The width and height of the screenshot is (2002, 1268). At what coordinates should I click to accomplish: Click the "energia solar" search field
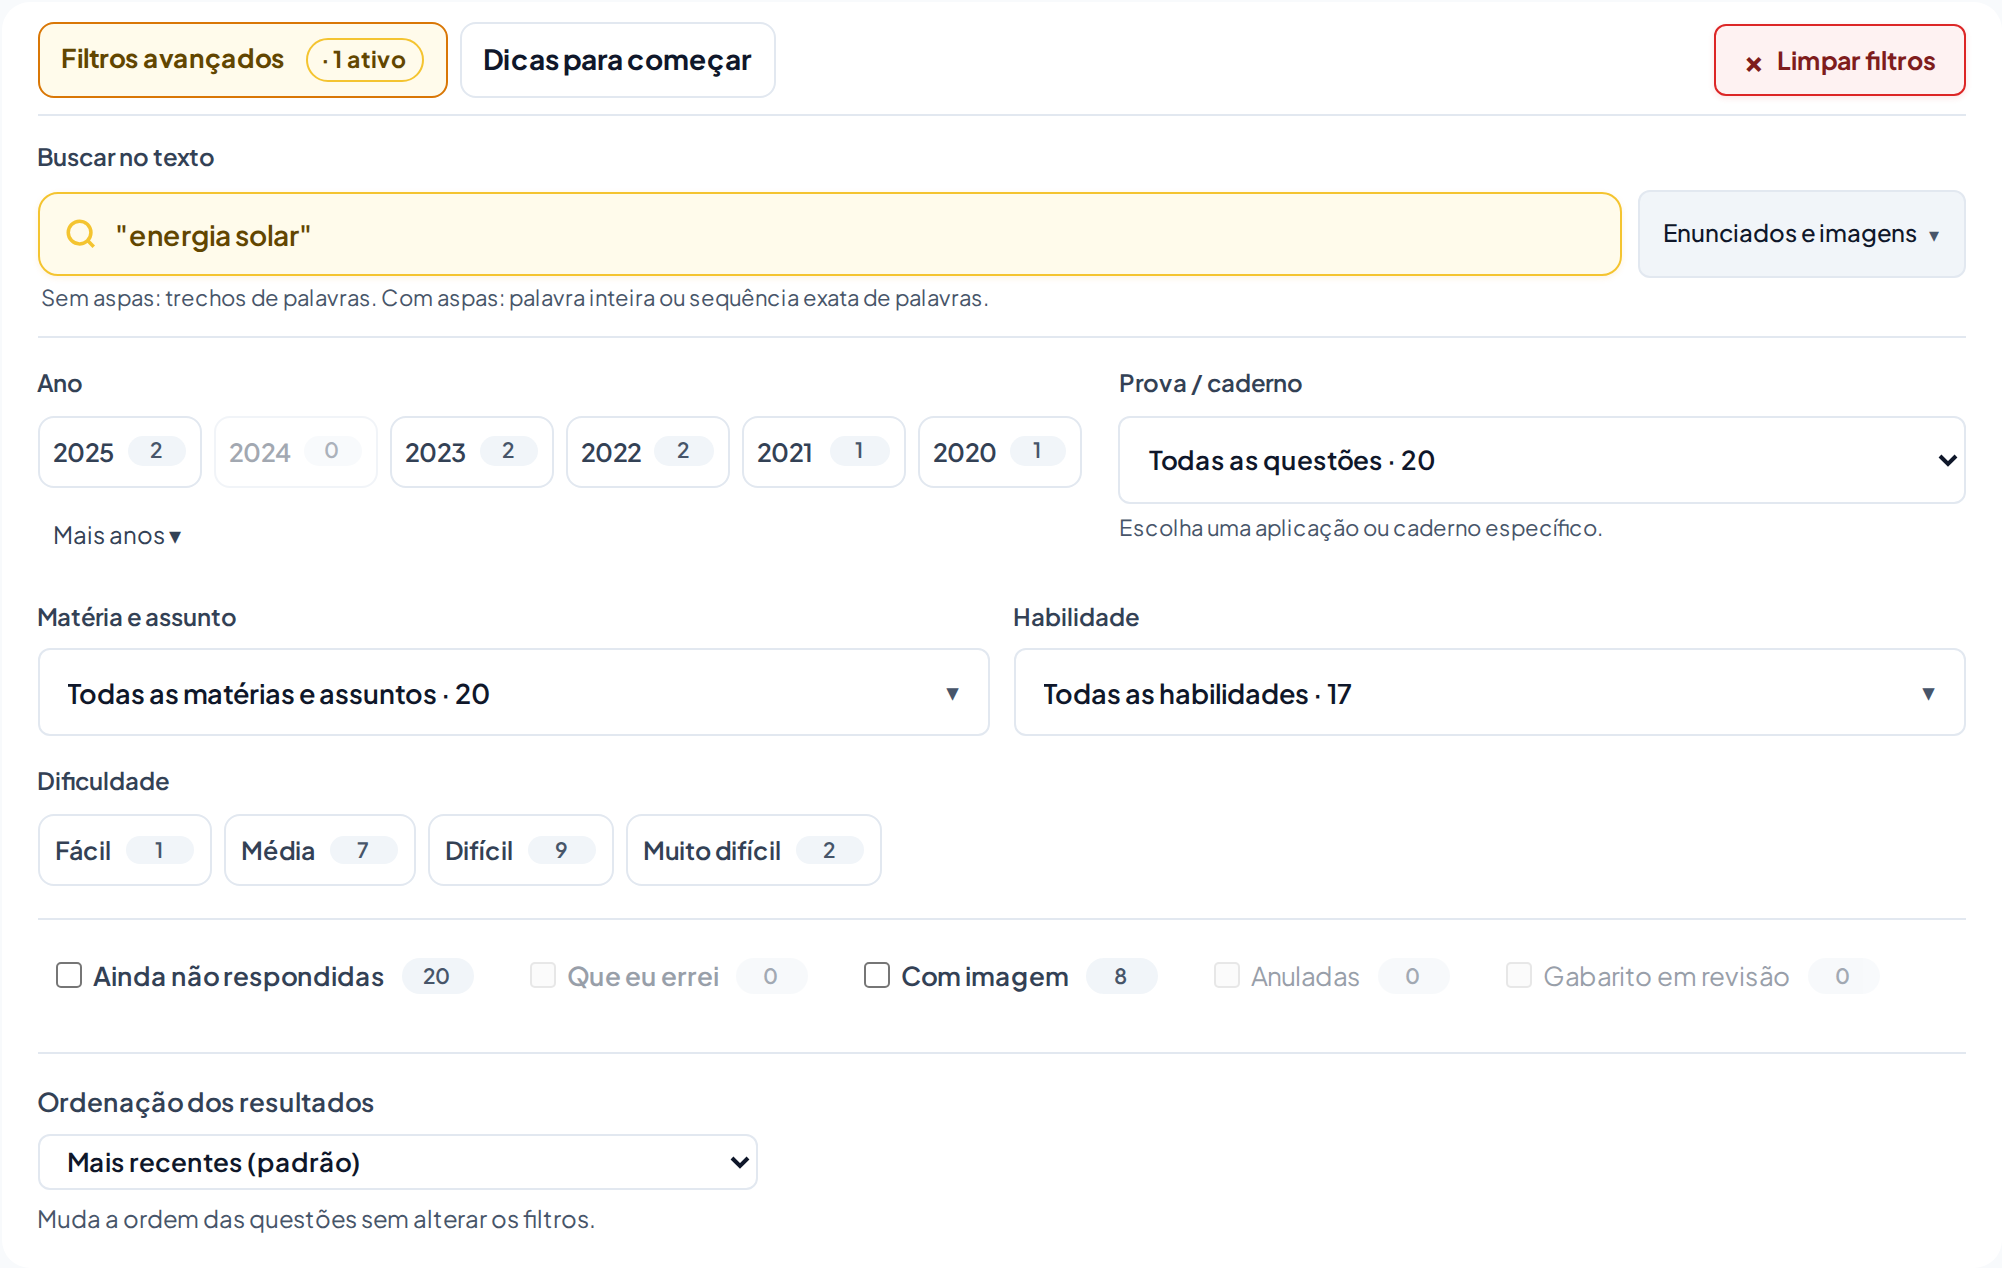pyautogui.click(x=829, y=234)
